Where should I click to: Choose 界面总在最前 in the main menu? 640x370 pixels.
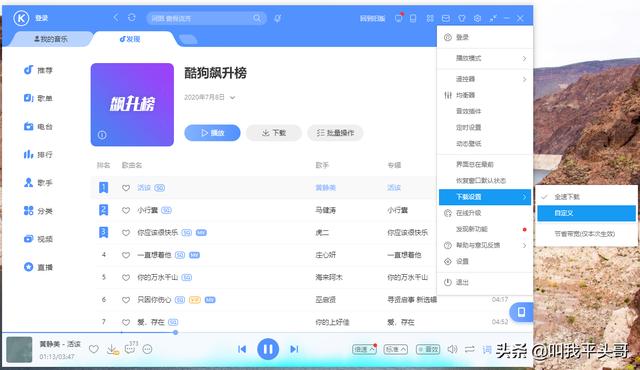pos(485,164)
